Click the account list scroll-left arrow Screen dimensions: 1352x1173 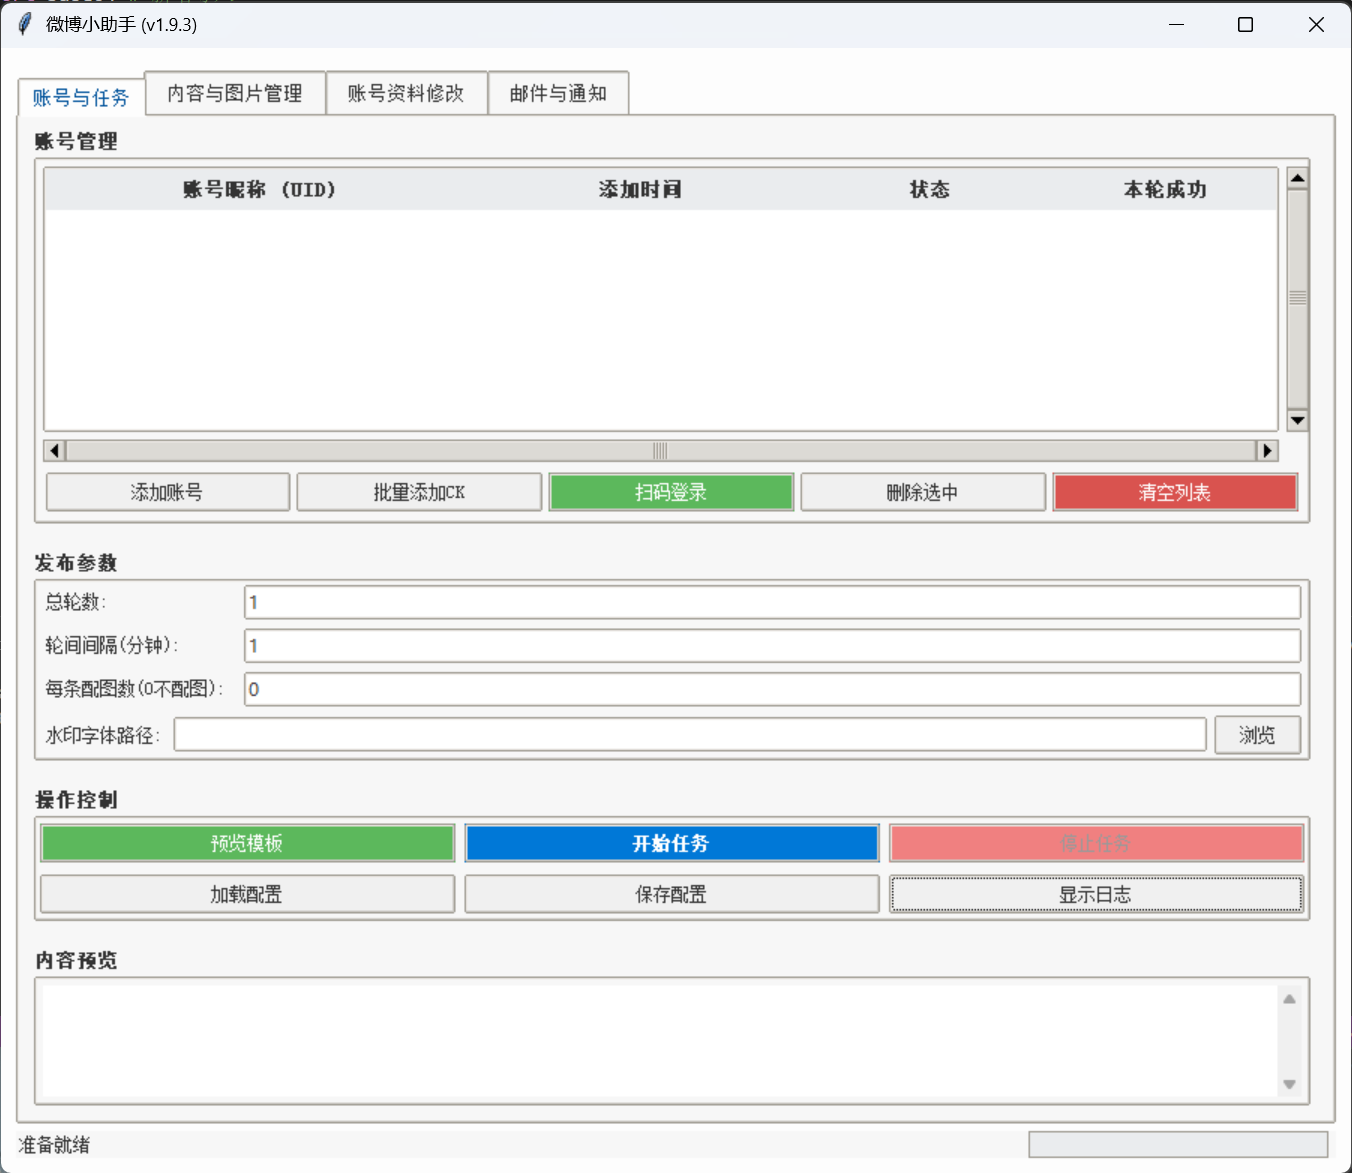[55, 450]
